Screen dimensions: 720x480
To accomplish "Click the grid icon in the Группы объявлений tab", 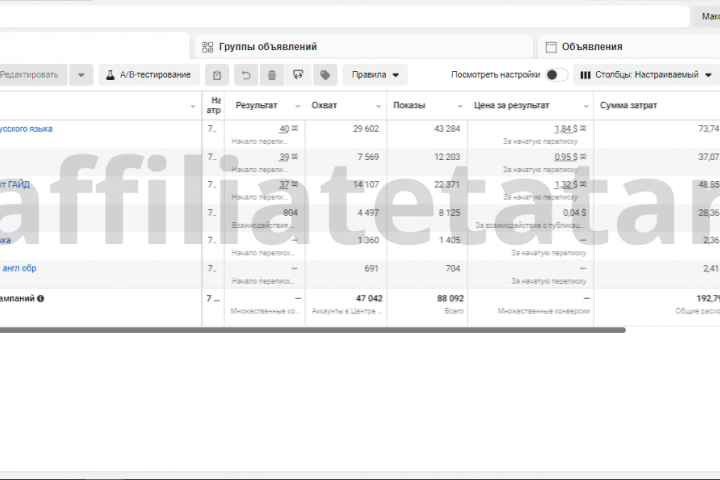I will coord(208,47).
